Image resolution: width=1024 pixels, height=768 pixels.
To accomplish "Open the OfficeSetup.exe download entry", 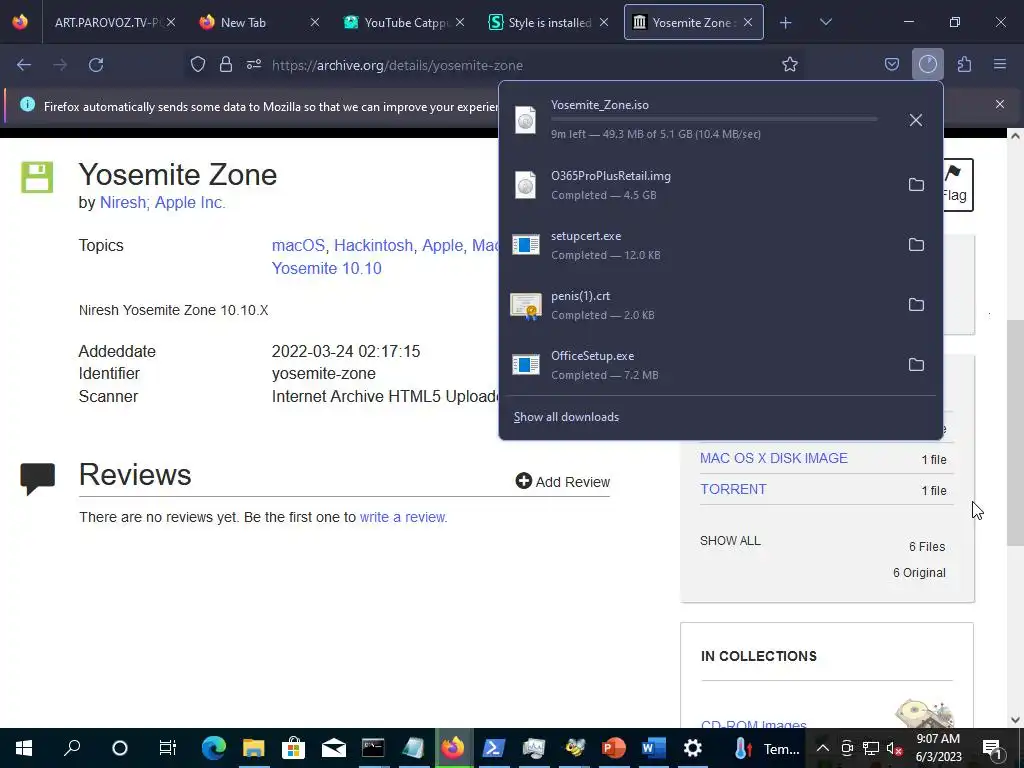I will point(702,365).
